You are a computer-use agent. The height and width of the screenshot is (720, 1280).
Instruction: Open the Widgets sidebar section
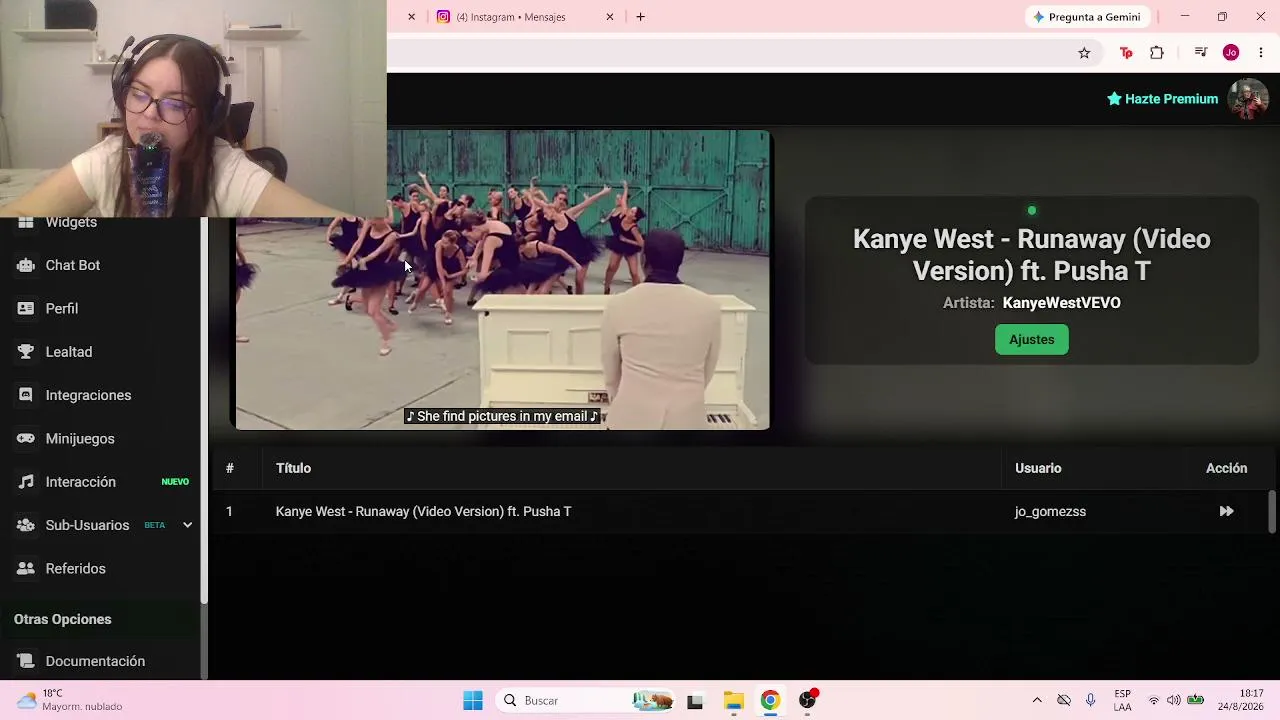71,223
